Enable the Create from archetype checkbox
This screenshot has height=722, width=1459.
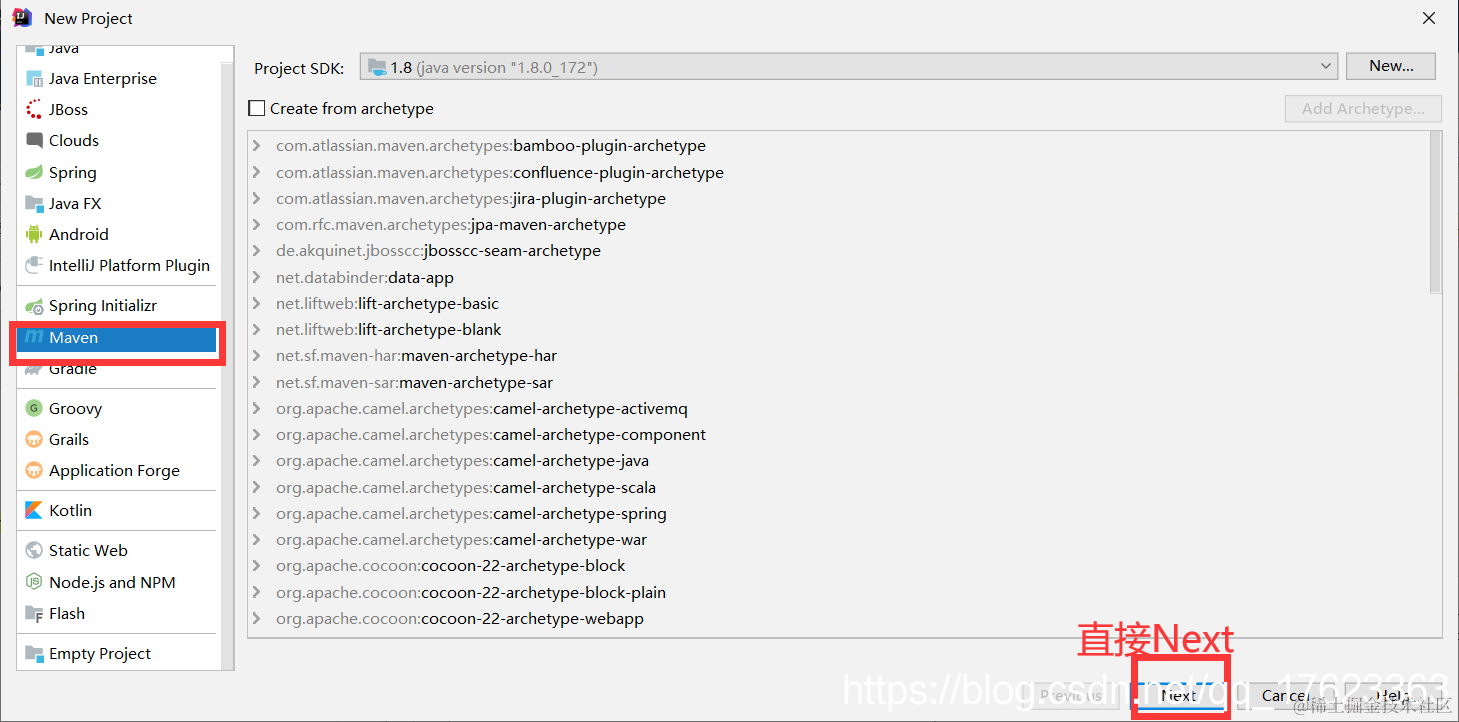(x=257, y=108)
